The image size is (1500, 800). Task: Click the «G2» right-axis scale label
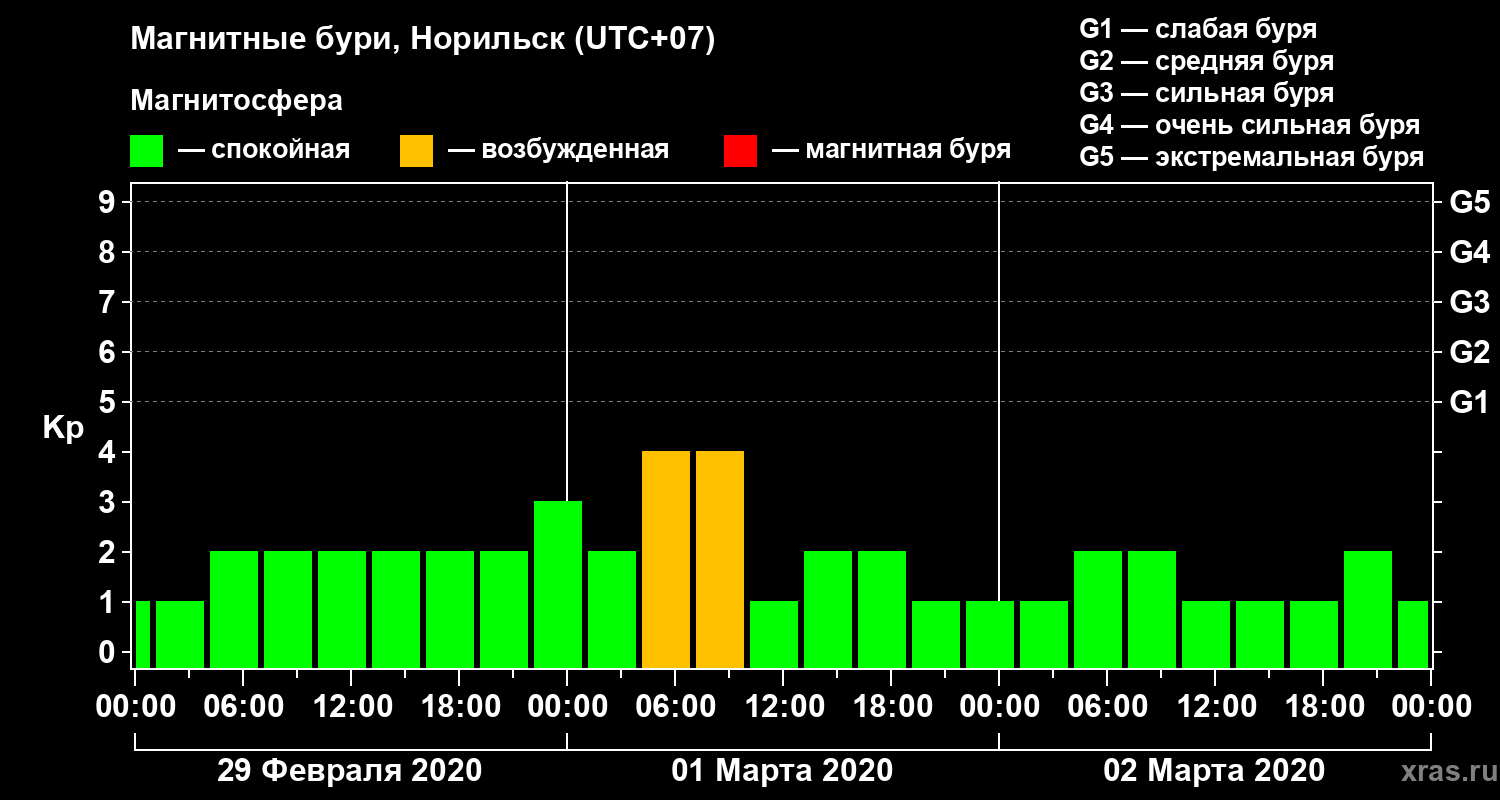coord(1469,352)
